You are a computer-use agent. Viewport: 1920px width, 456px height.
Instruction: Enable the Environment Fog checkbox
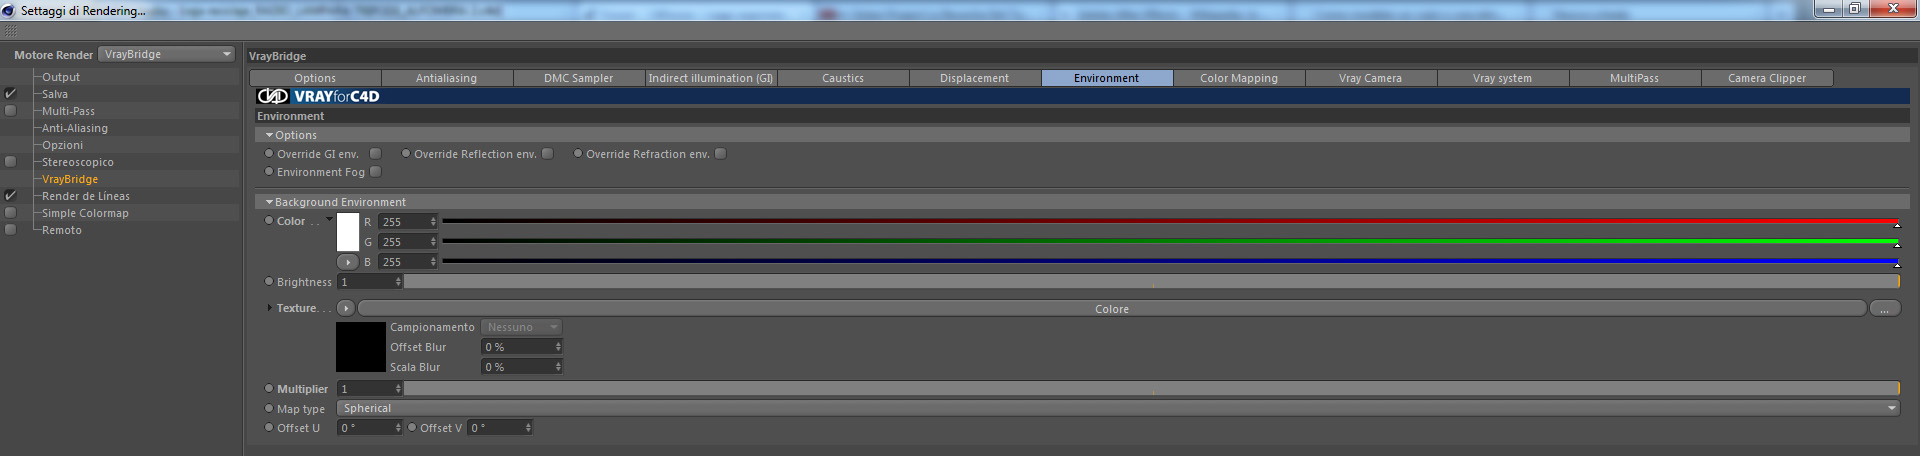(x=376, y=172)
